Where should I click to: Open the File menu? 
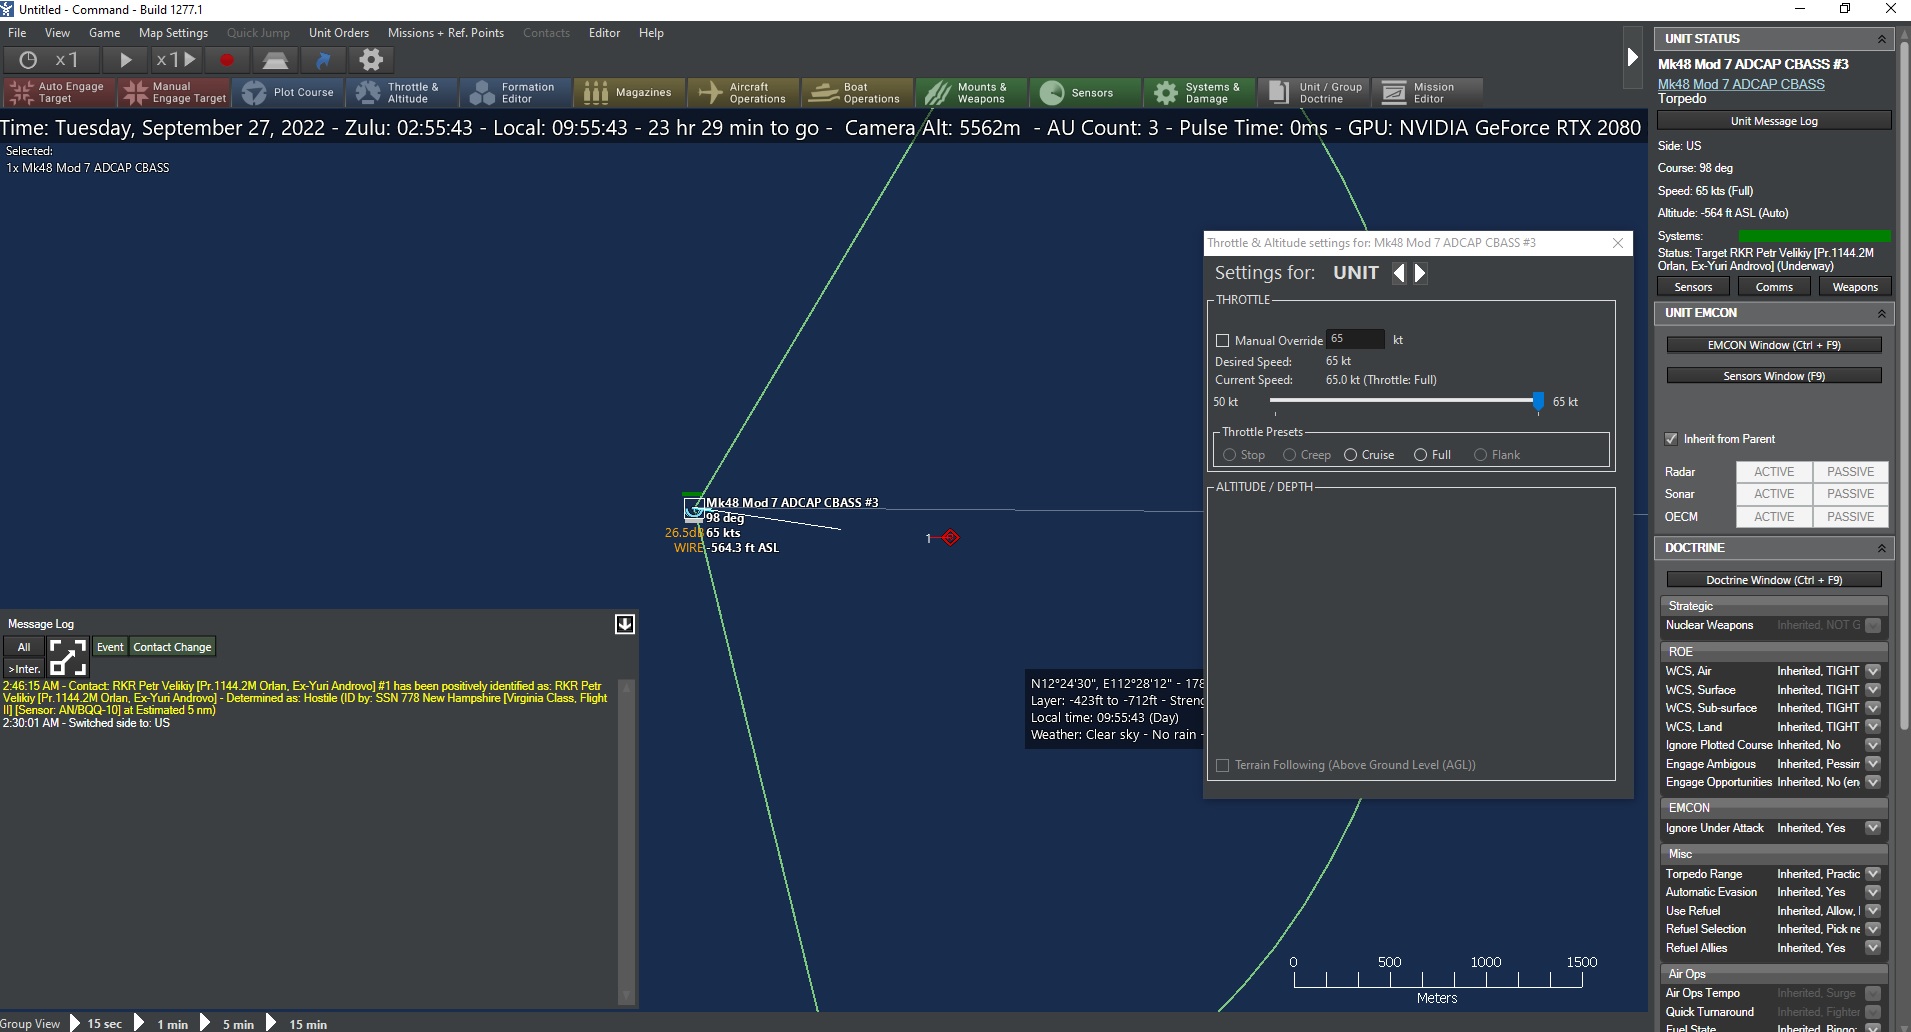point(17,33)
